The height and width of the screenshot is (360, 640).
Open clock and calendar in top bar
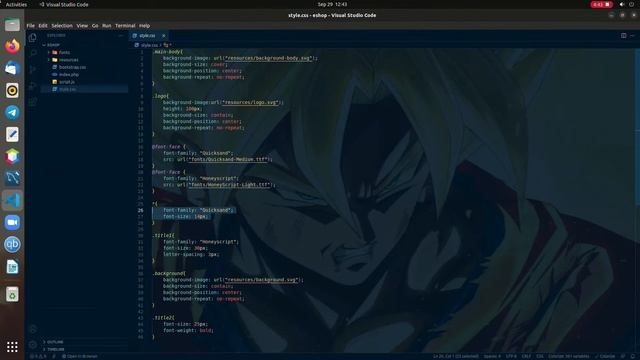click(332, 4)
